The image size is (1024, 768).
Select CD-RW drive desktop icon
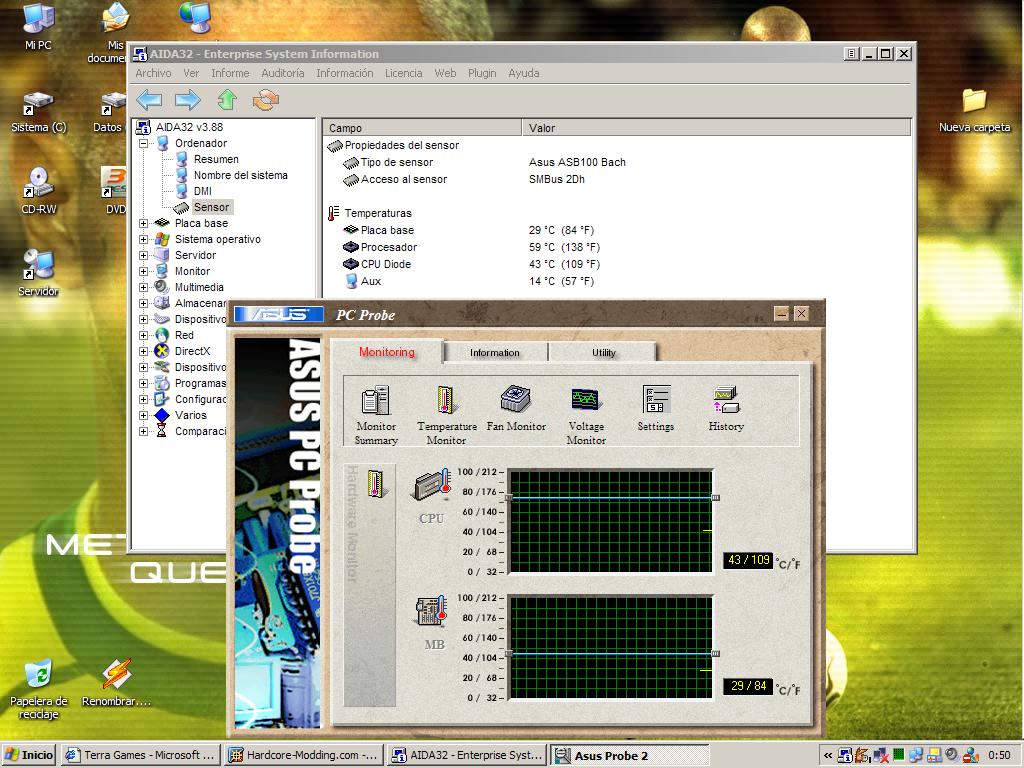[x=39, y=191]
